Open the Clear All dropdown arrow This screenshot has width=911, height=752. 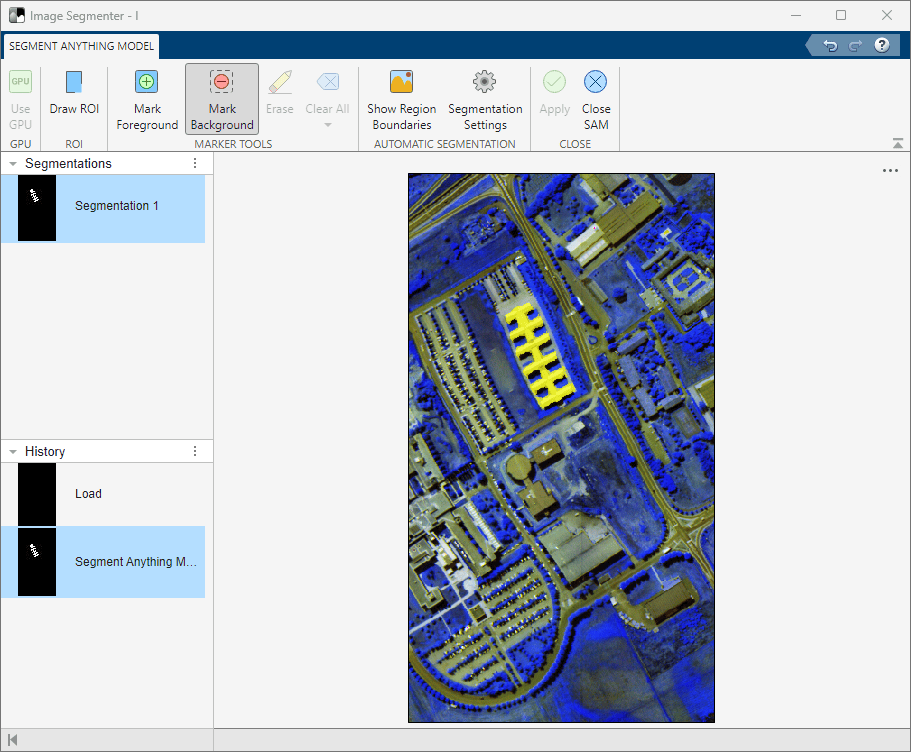[x=328, y=125]
